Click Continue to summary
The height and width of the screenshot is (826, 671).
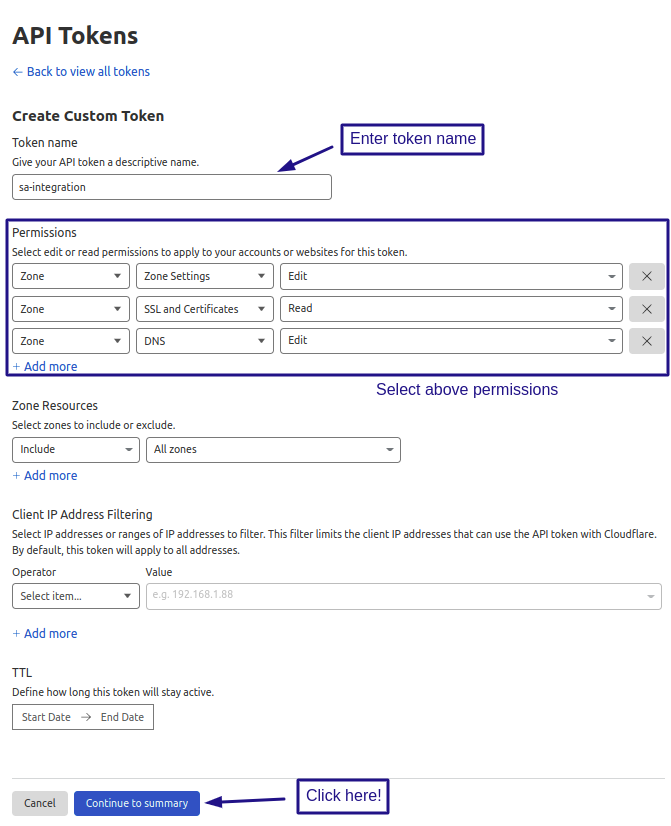click(x=136, y=803)
